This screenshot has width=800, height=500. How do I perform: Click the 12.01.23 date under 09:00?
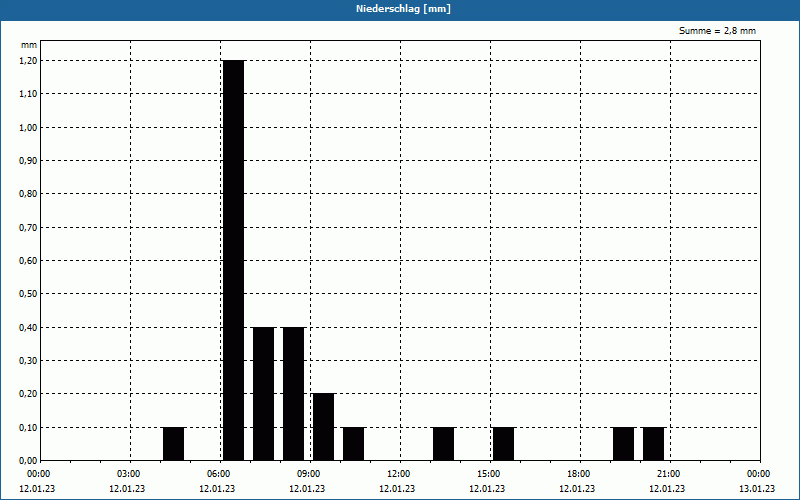(307, 489)
